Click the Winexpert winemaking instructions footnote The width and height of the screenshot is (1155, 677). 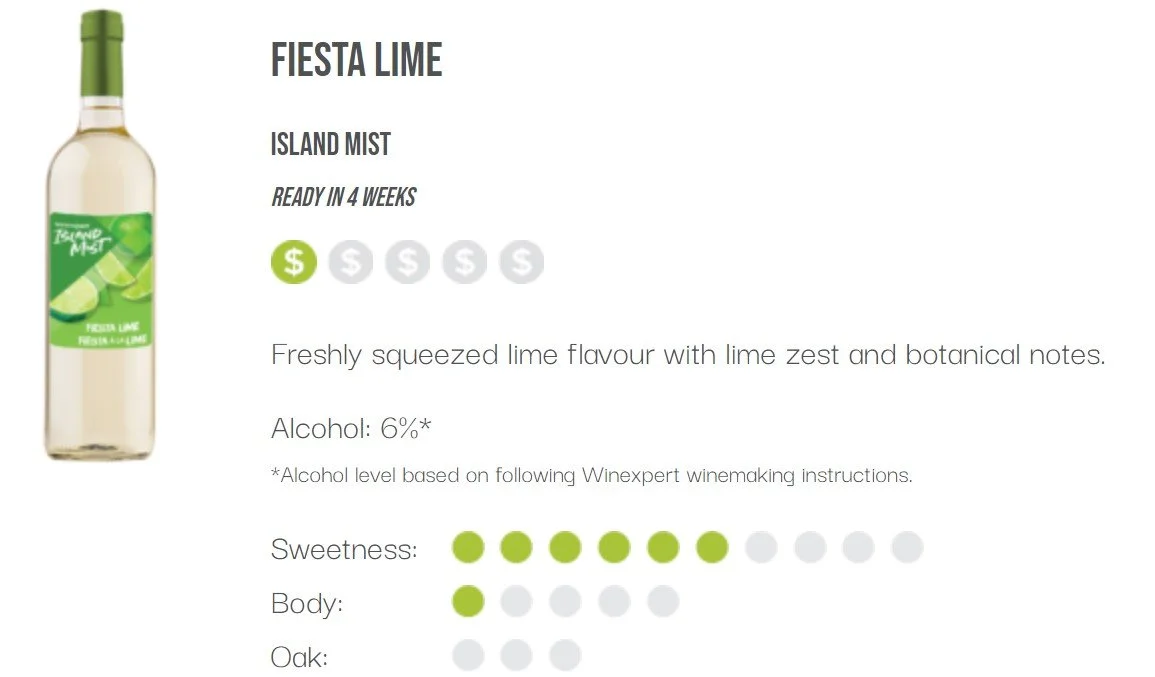592,475
